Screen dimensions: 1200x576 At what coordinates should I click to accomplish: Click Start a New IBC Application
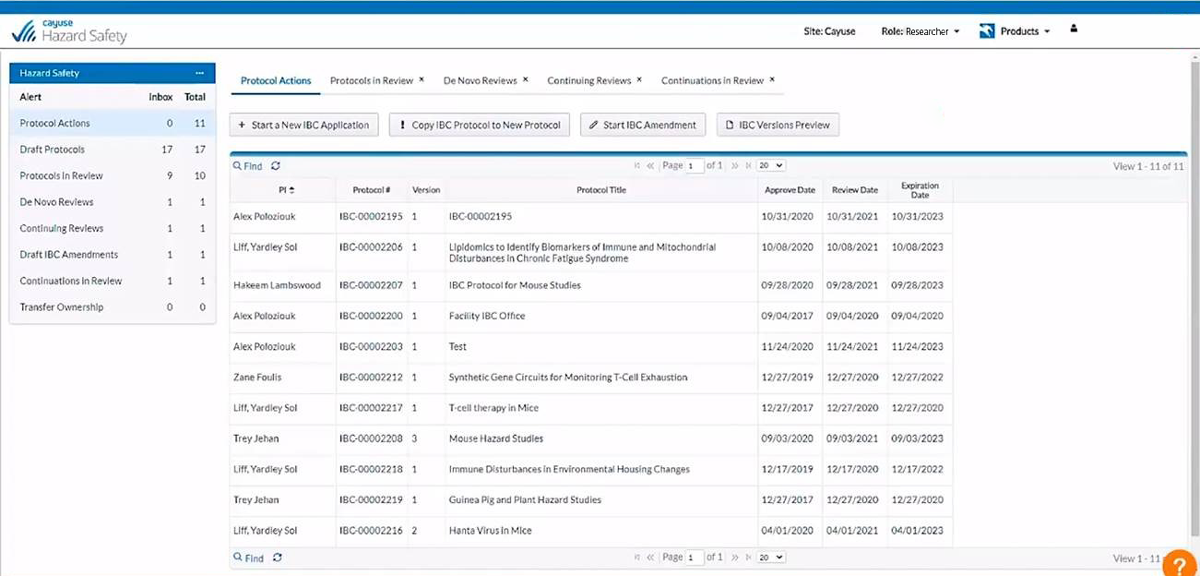pyautogui.click(x=304, y=125)
